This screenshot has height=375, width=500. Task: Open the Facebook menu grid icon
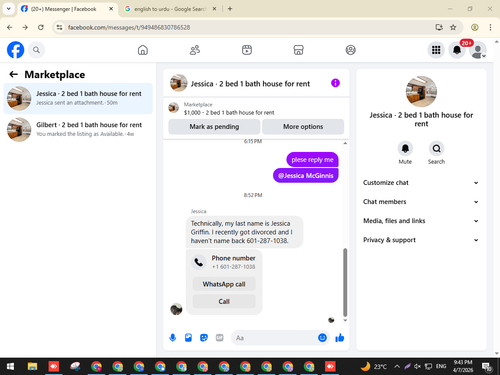[436, 50]
